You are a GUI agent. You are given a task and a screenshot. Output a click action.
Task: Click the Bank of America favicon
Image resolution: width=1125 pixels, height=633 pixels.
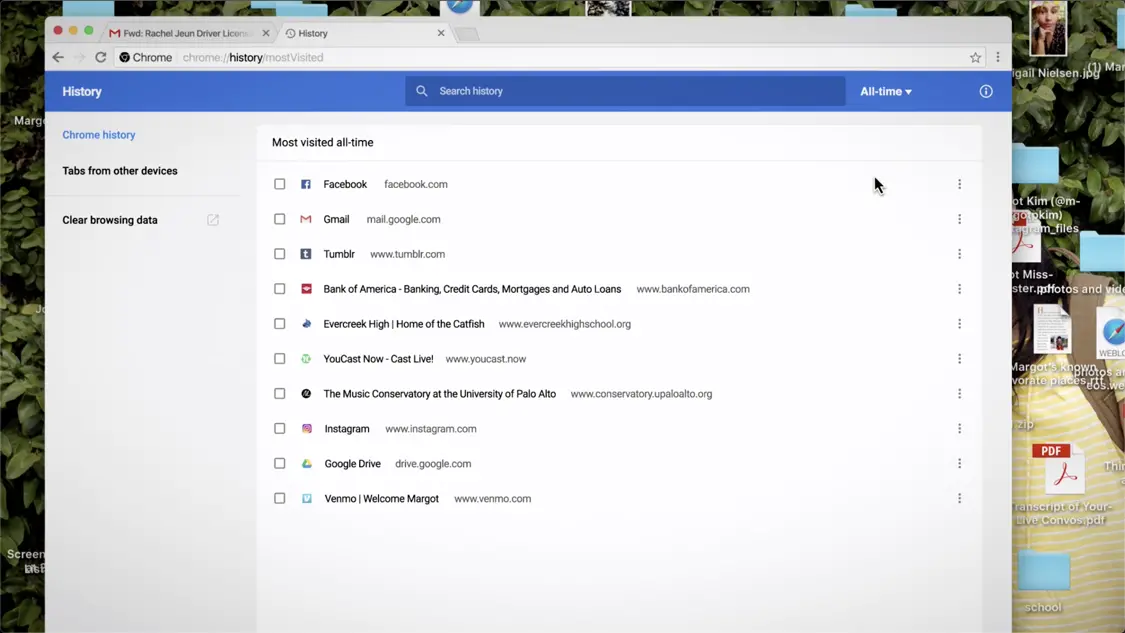pos(306,289)
